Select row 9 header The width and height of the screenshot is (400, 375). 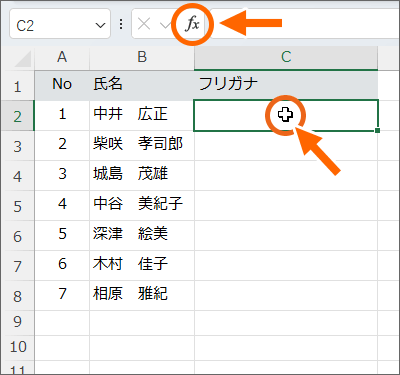pos(17,323)
